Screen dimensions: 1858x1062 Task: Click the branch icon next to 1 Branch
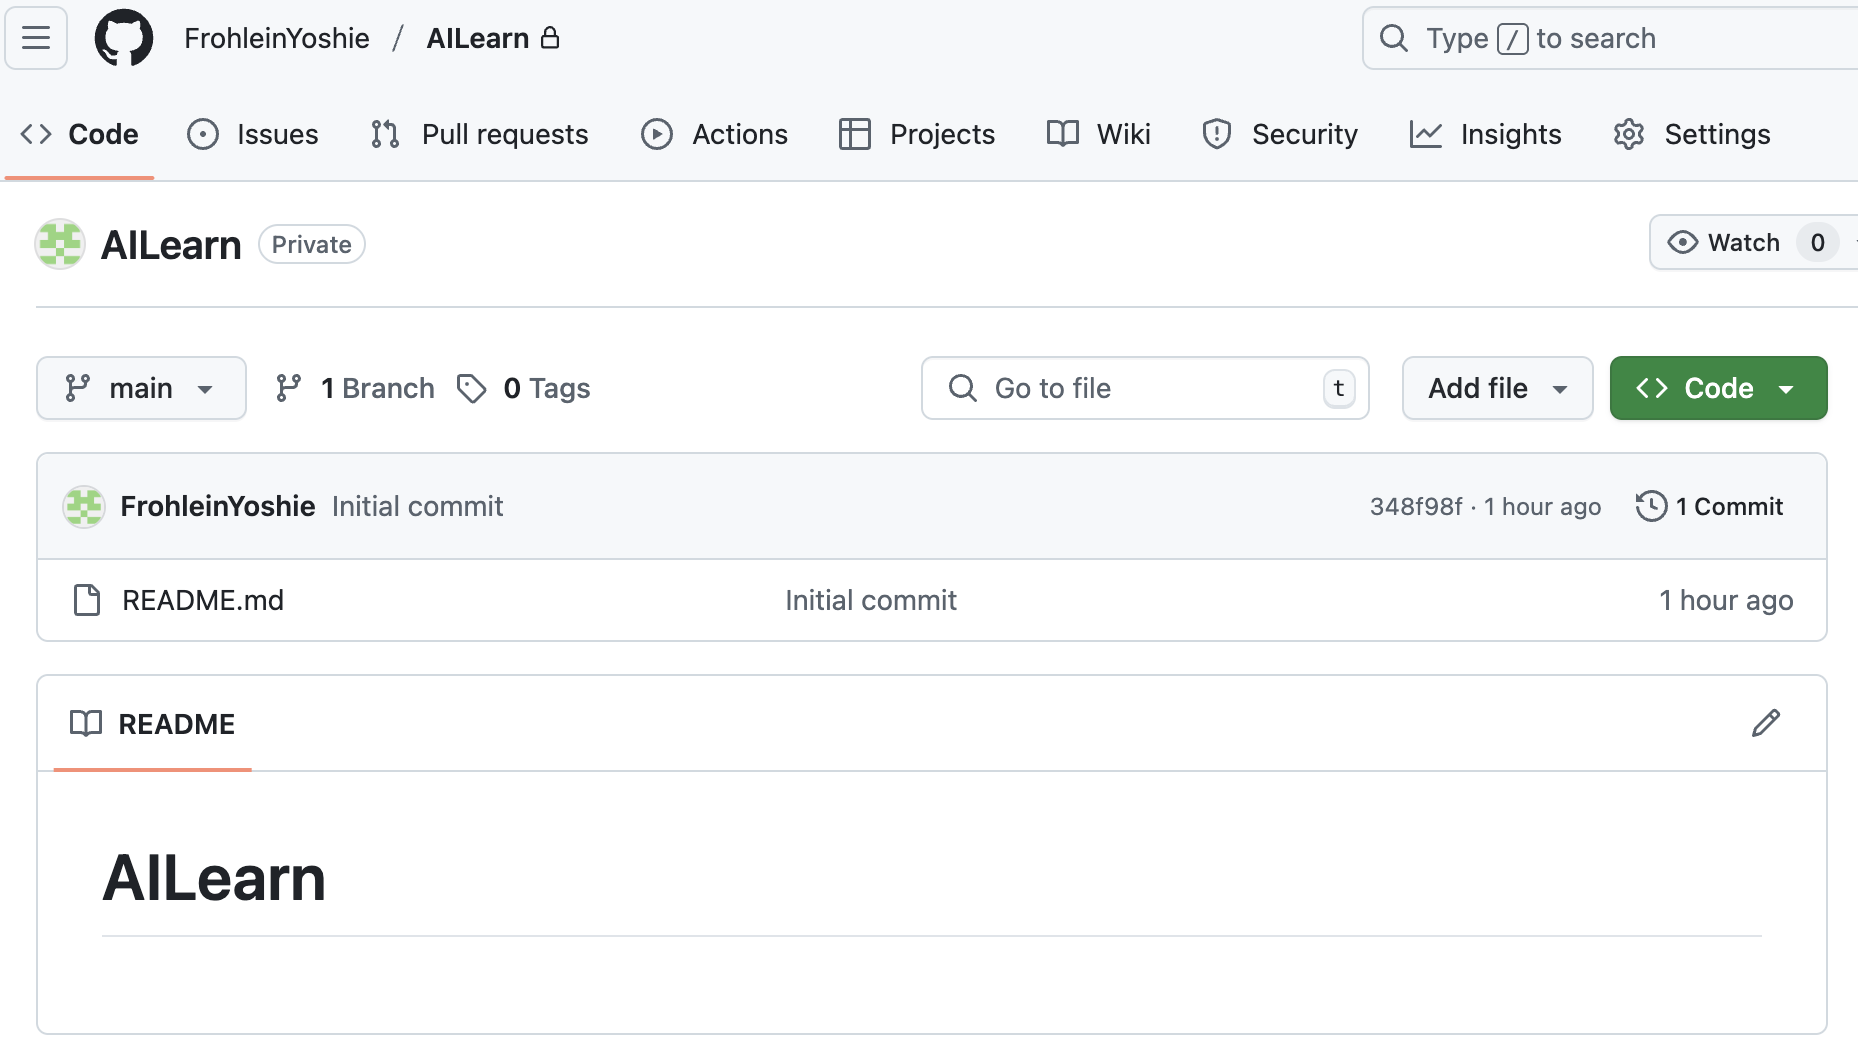pos(289,388)
